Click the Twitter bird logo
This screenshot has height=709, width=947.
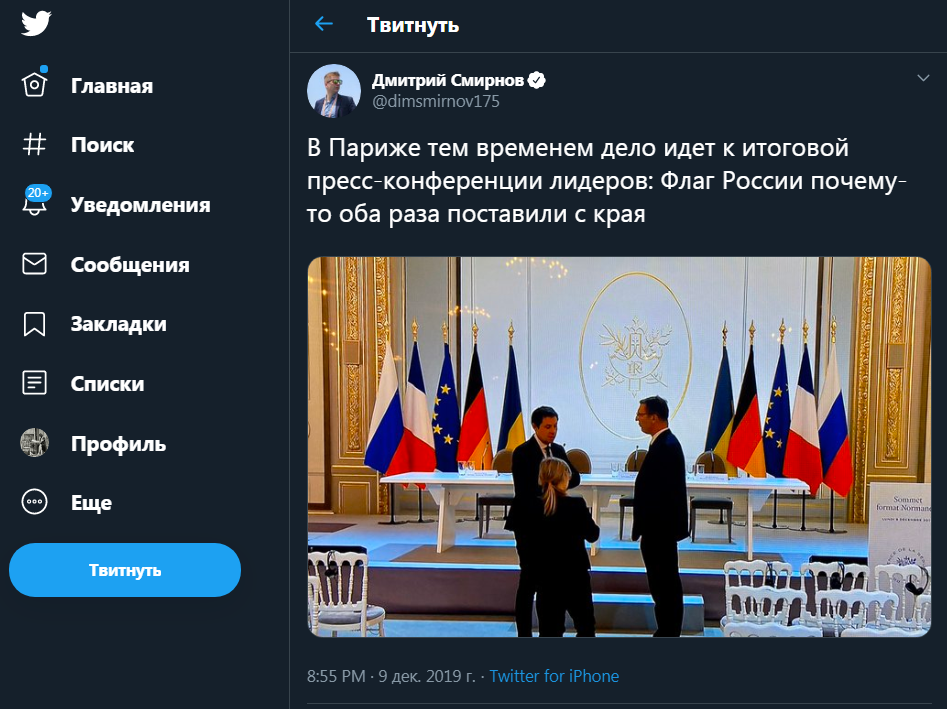click(36, 24)
